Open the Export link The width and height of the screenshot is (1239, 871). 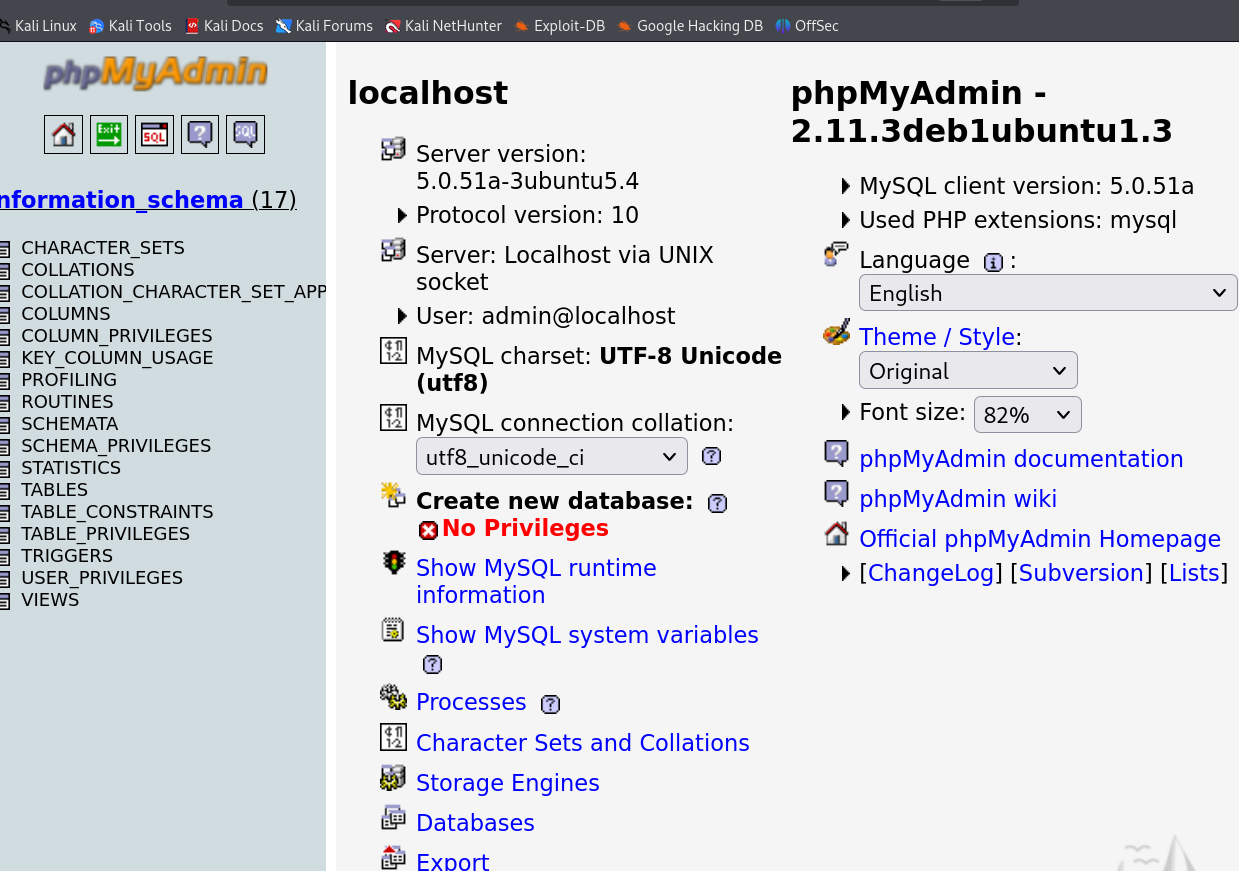453,862
